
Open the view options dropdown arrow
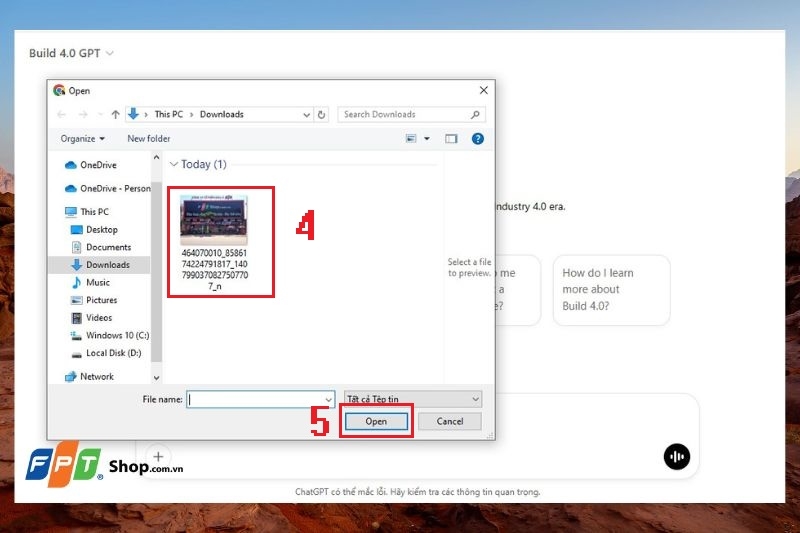click(x=427, y=139)
